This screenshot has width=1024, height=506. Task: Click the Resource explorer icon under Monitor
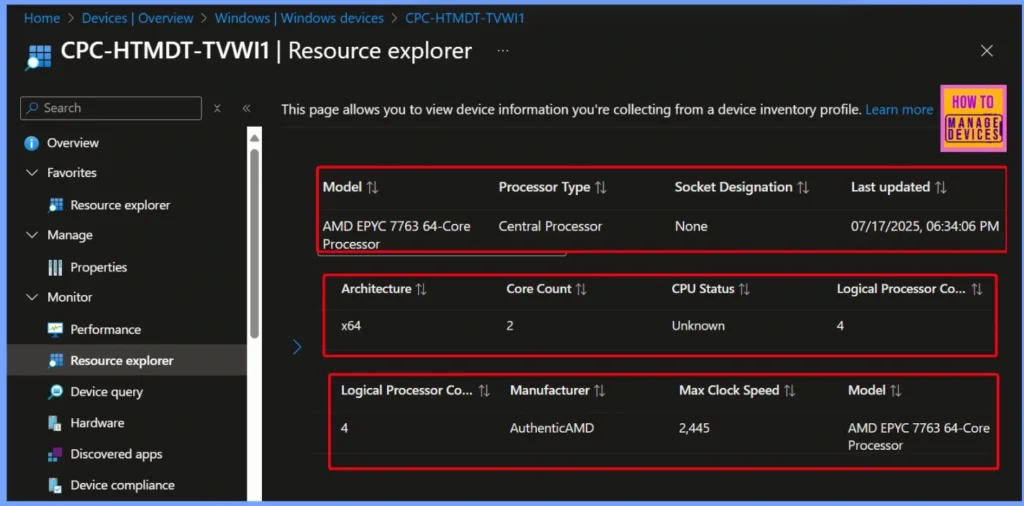pos(56,360)
